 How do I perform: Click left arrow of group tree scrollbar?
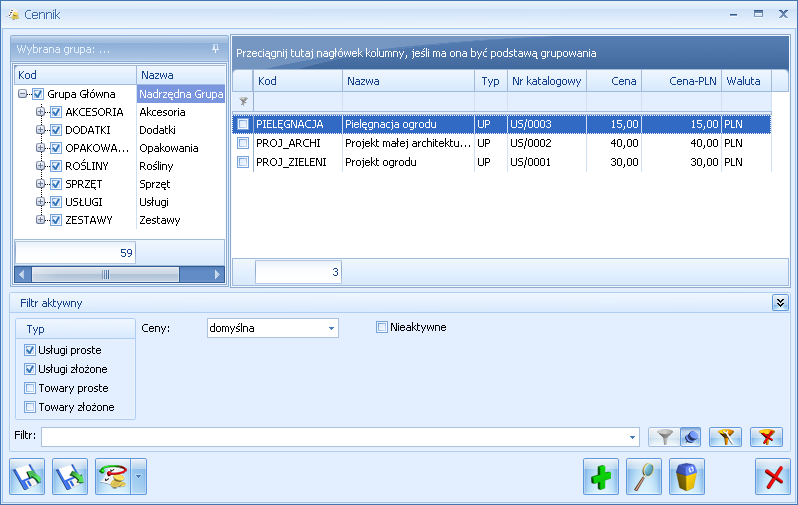click(21, 274)
